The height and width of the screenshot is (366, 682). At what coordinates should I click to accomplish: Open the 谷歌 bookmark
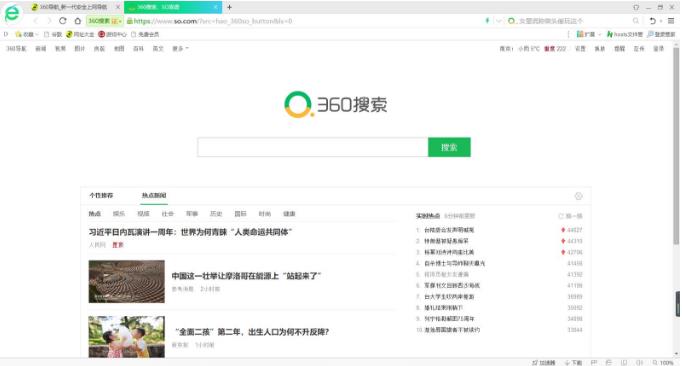(53, 34)
